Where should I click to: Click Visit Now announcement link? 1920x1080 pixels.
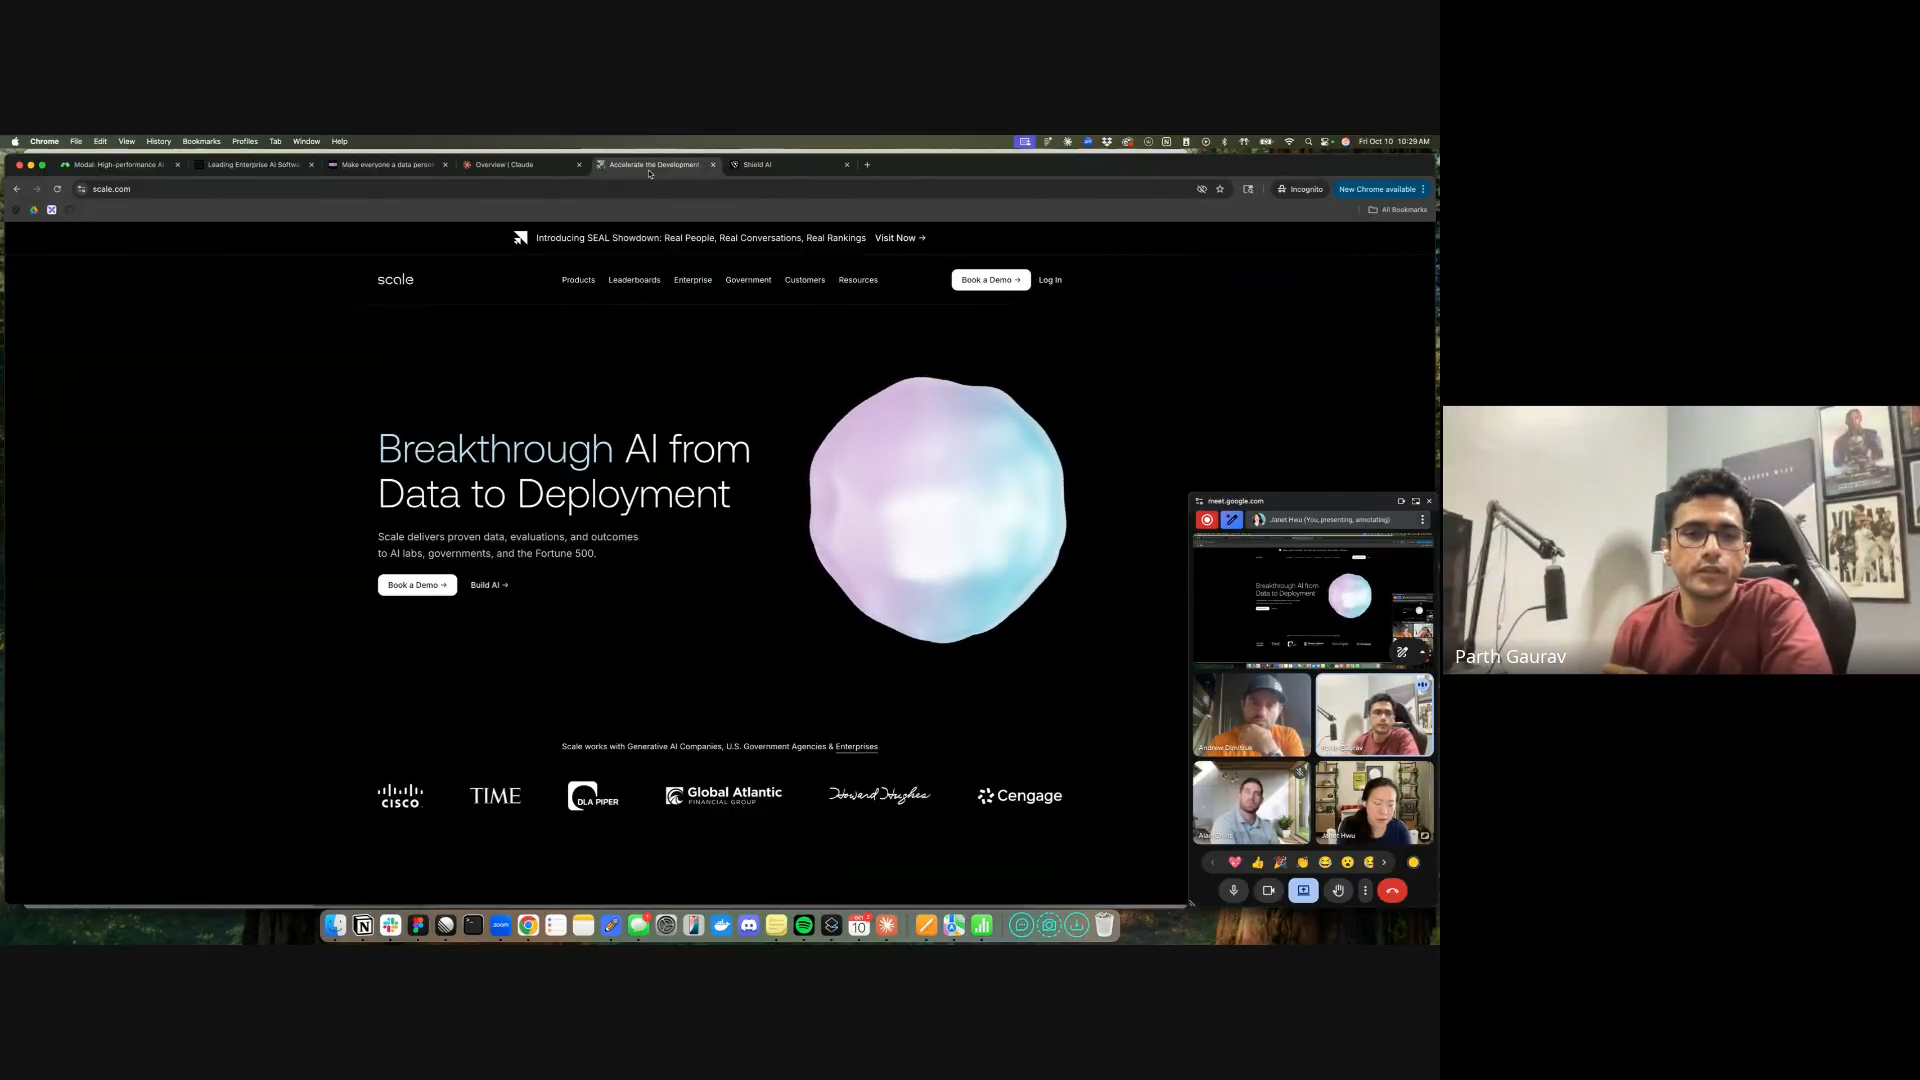click(x=899, y=238)
